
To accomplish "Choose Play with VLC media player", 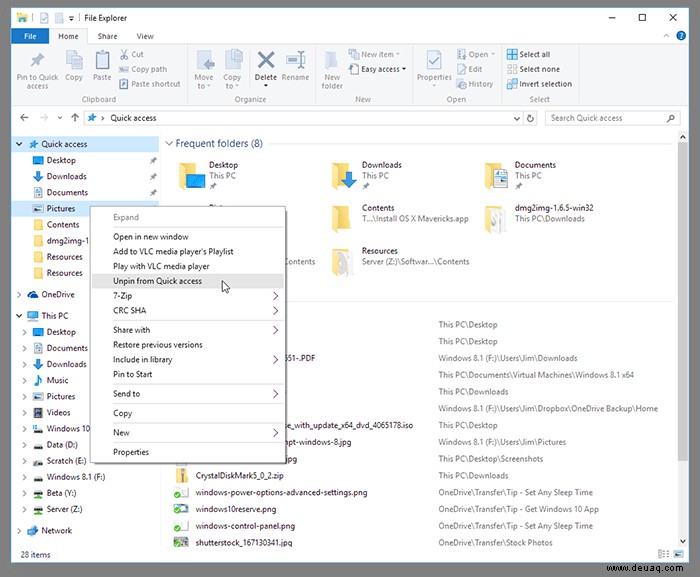I will click(x=188, y=266).
